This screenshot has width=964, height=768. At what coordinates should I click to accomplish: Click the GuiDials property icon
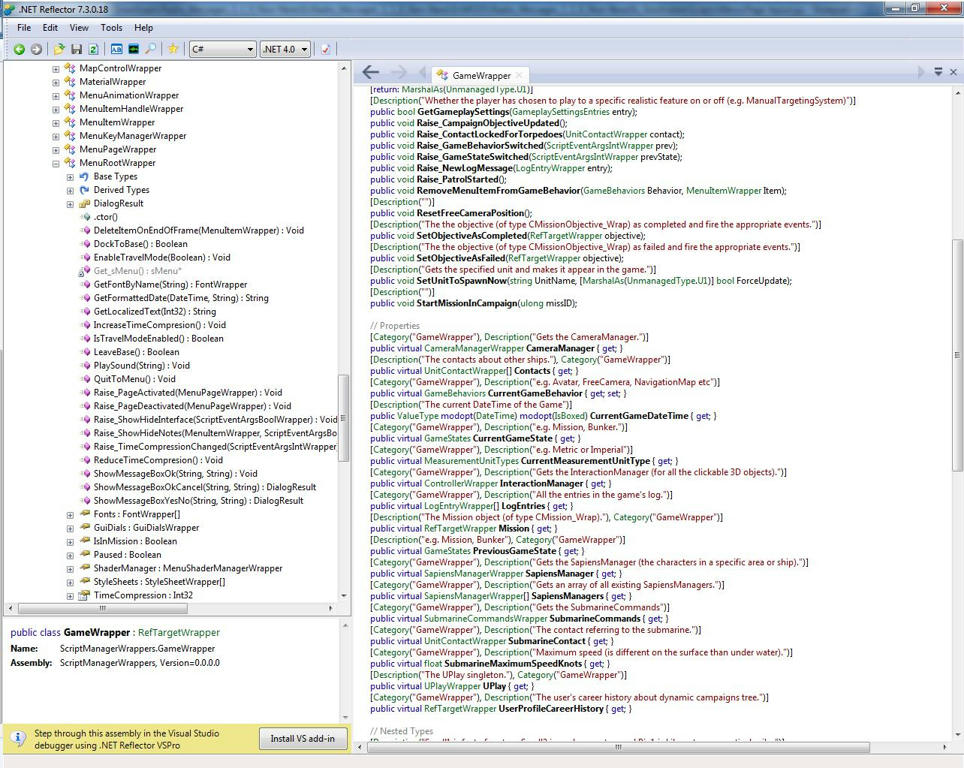pyautogui.click(x=84, y=528)
